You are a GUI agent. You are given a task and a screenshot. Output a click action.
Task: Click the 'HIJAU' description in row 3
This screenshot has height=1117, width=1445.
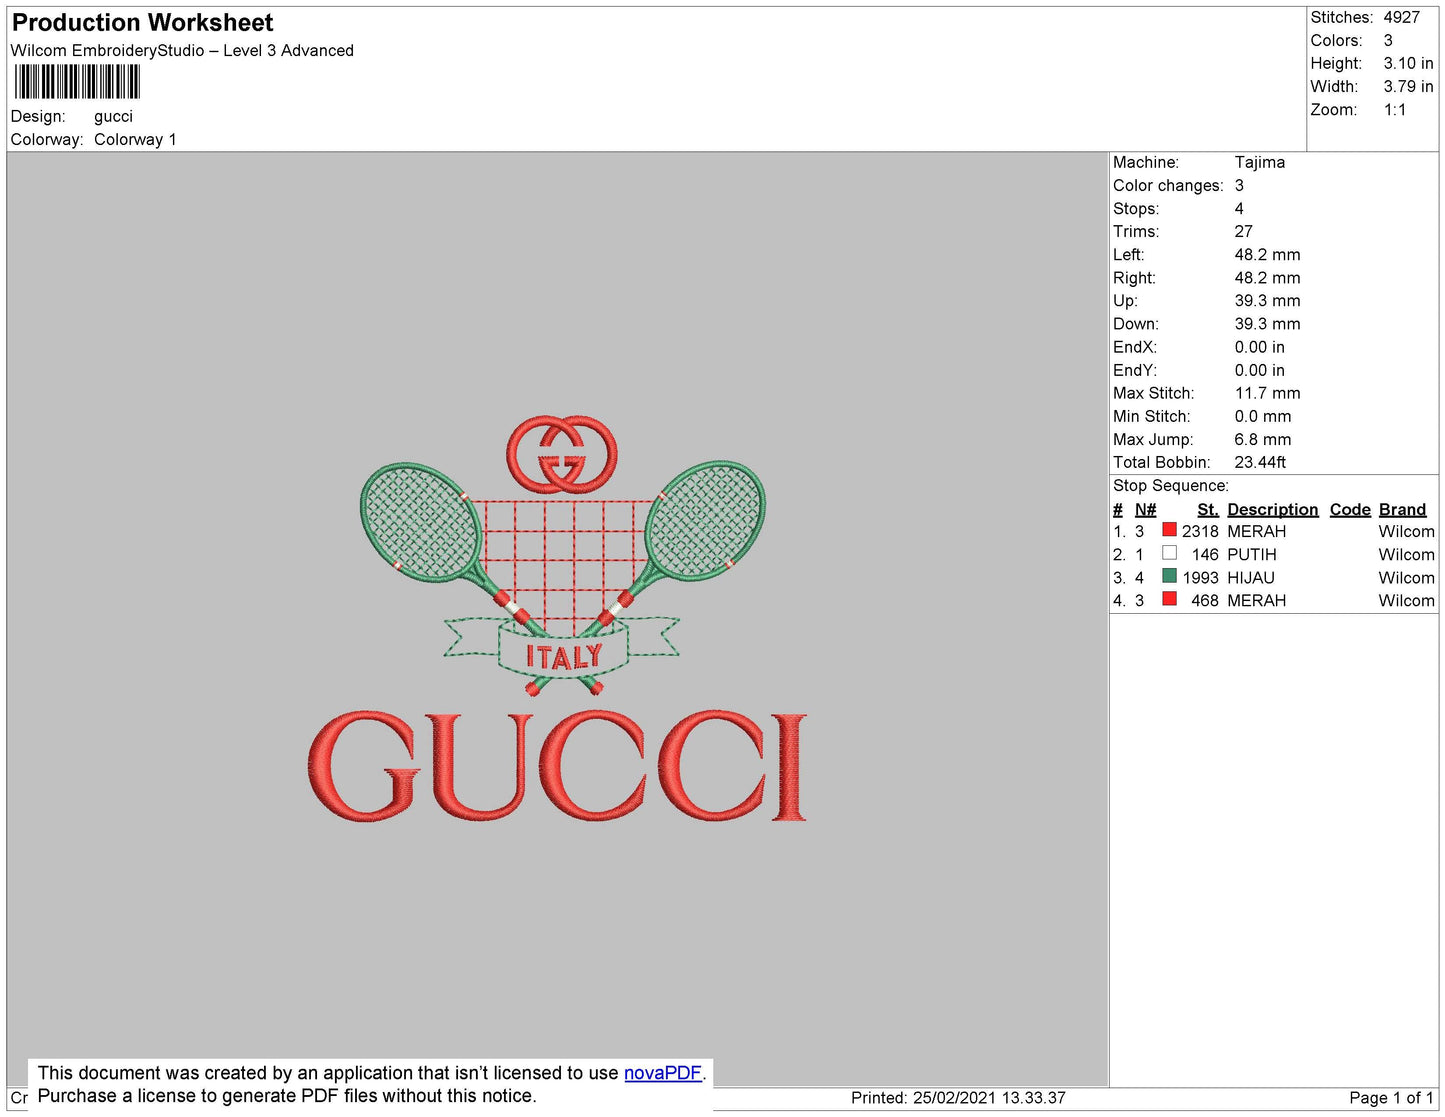click(x=1251, y=577)
